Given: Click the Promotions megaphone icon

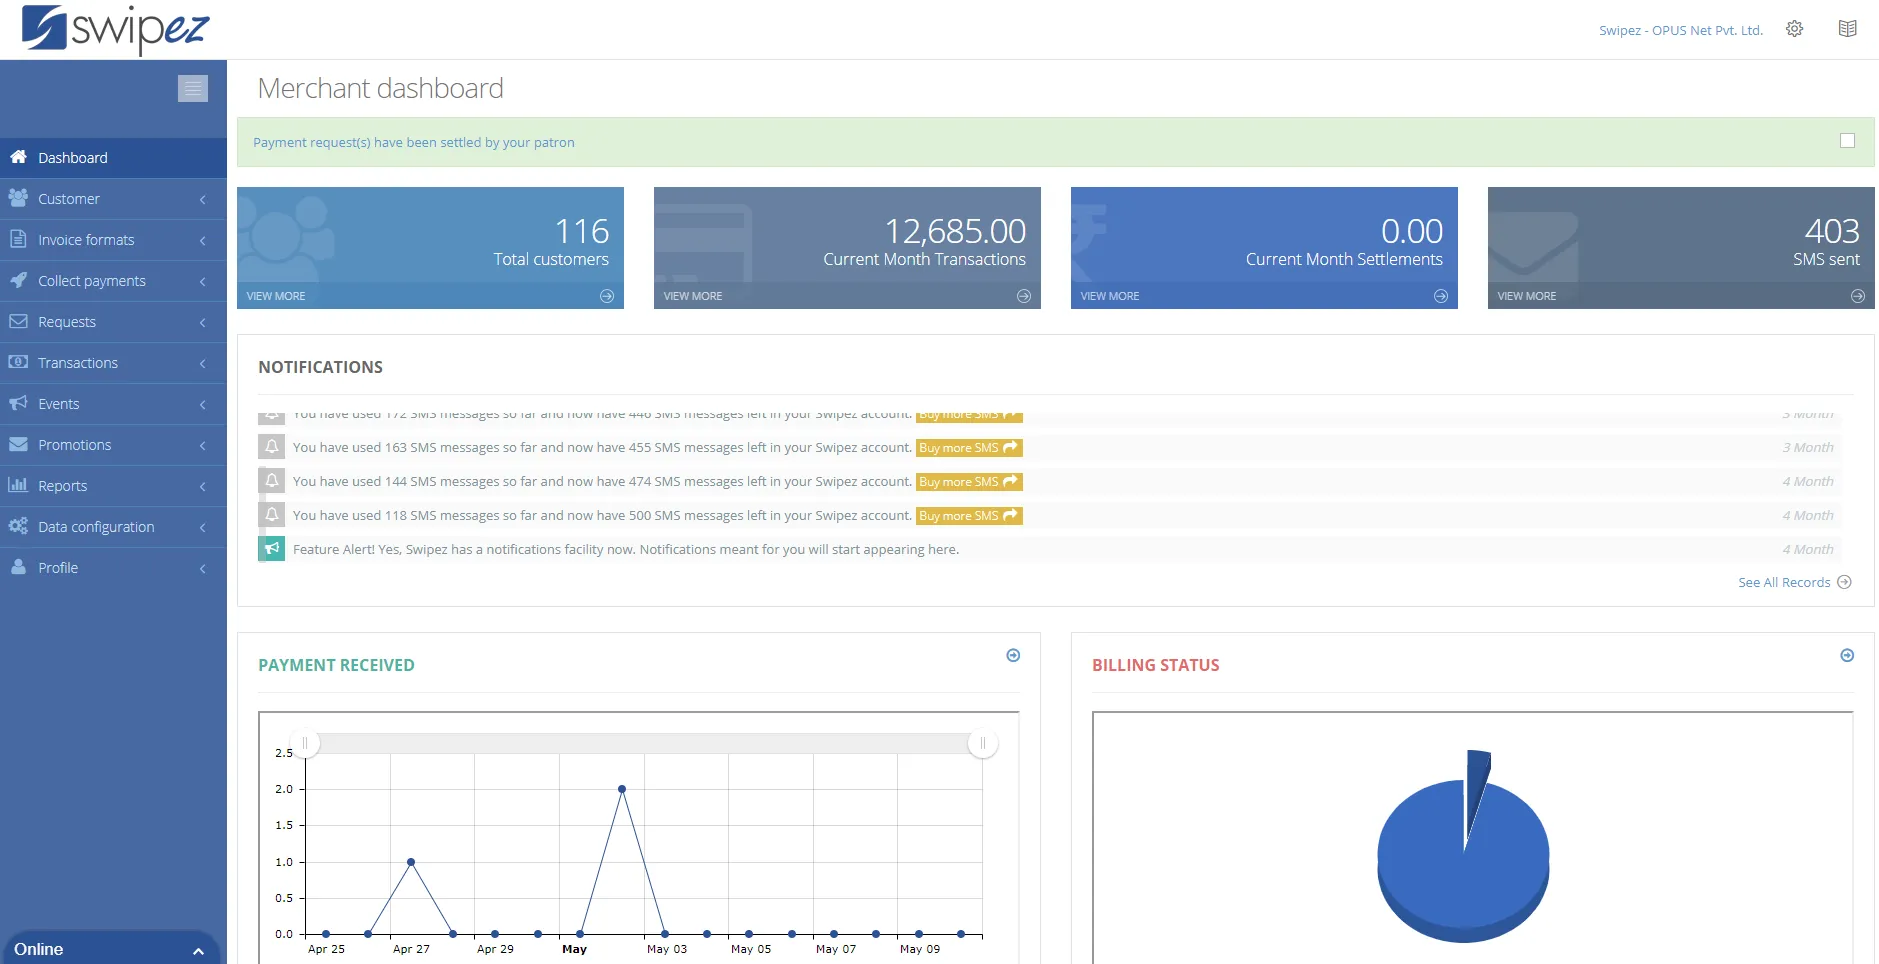Looking at the screenshot, I should [x=19, y=444].
